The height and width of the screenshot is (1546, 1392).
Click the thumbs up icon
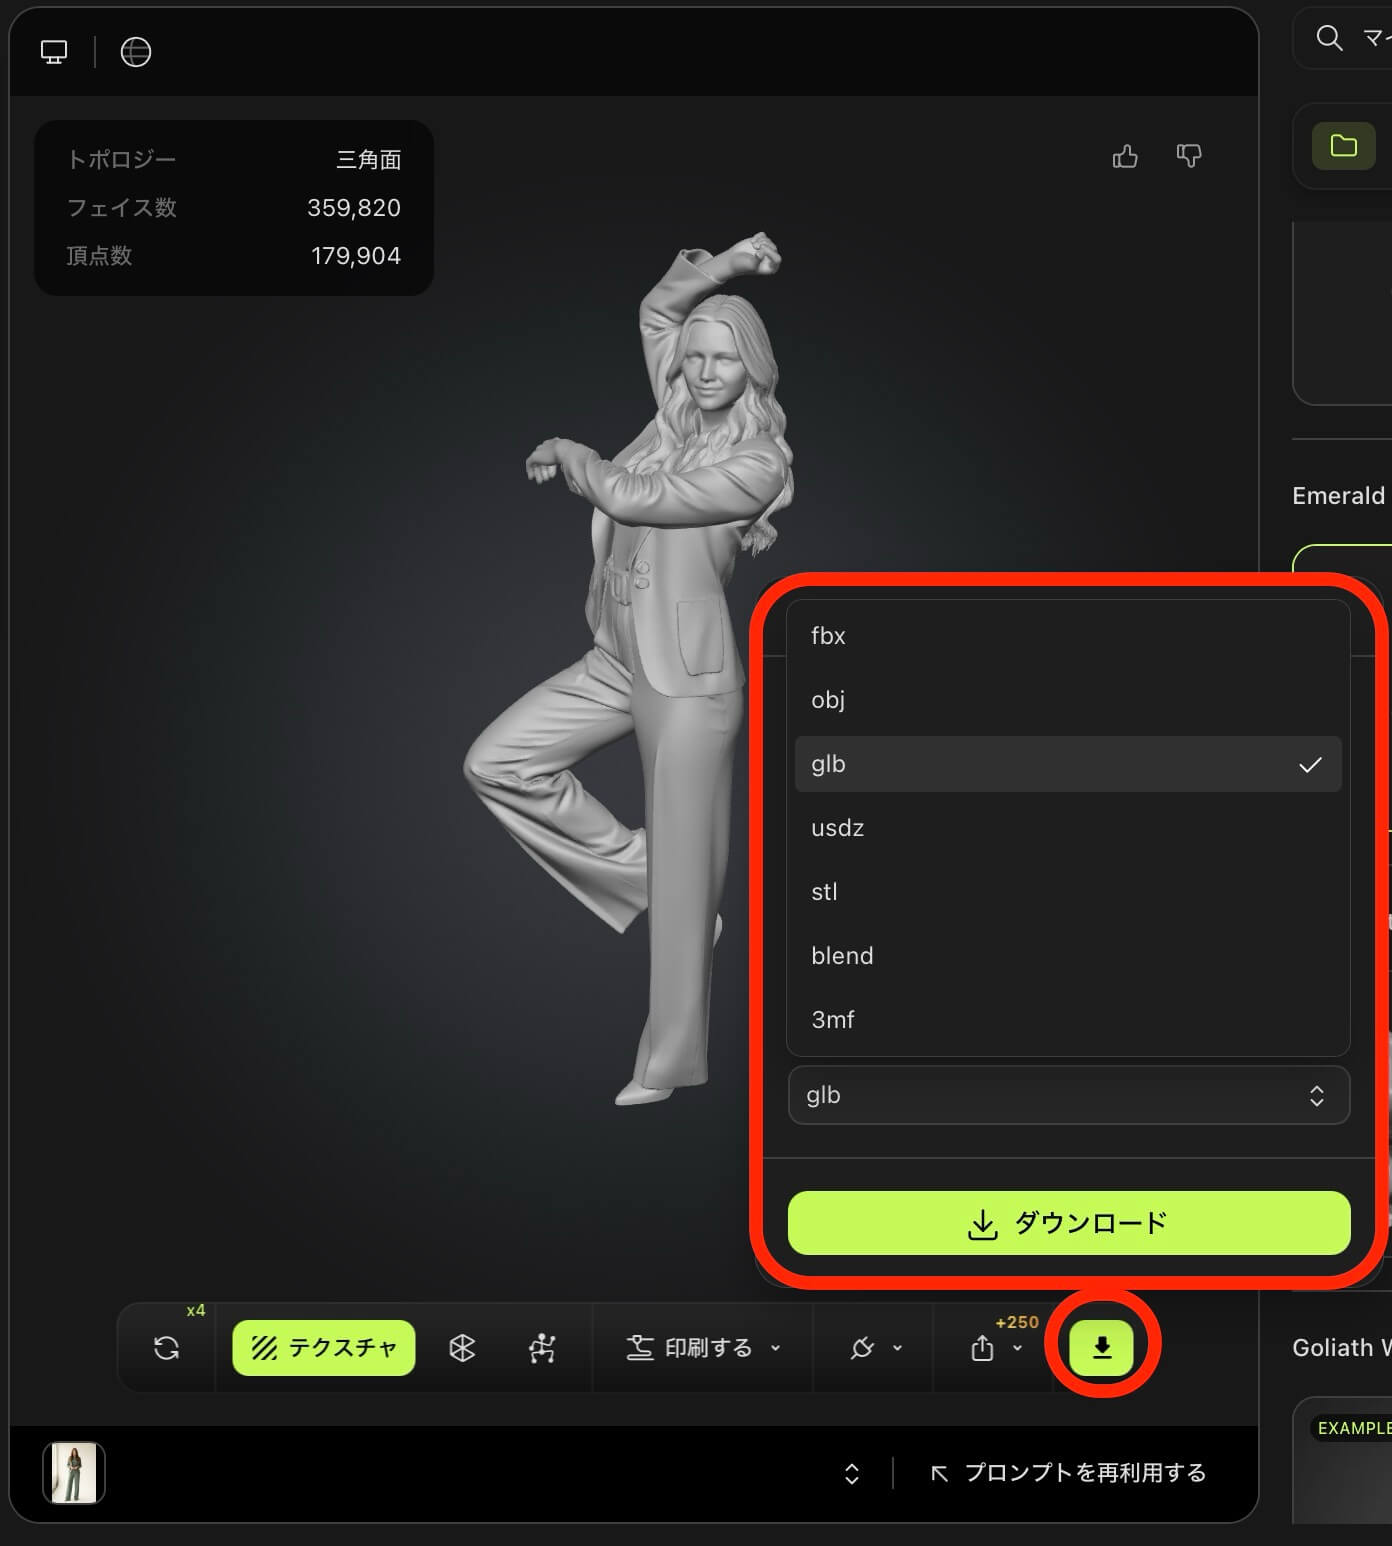[1125, 156]
